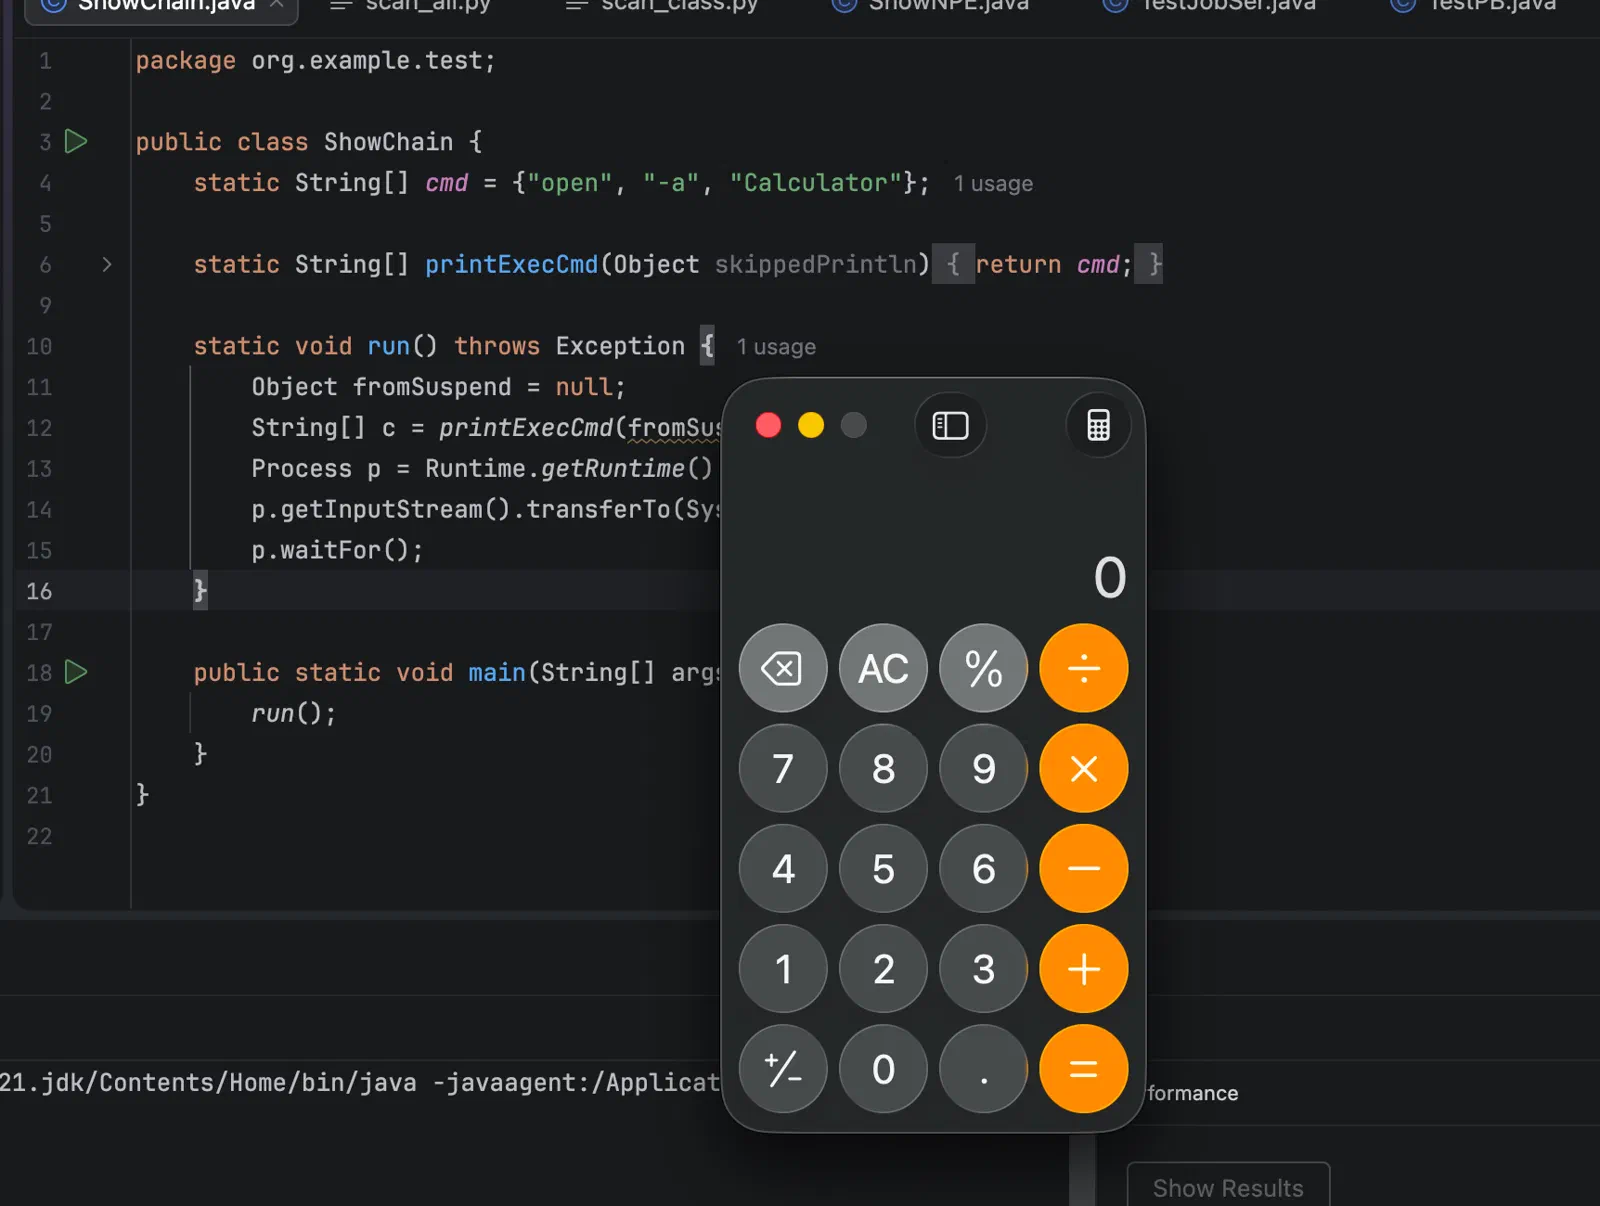The height and width of the screenshot is (1206, 1600).
Task: Open the calculator mode selector icon
Action: click(1098, 426)
